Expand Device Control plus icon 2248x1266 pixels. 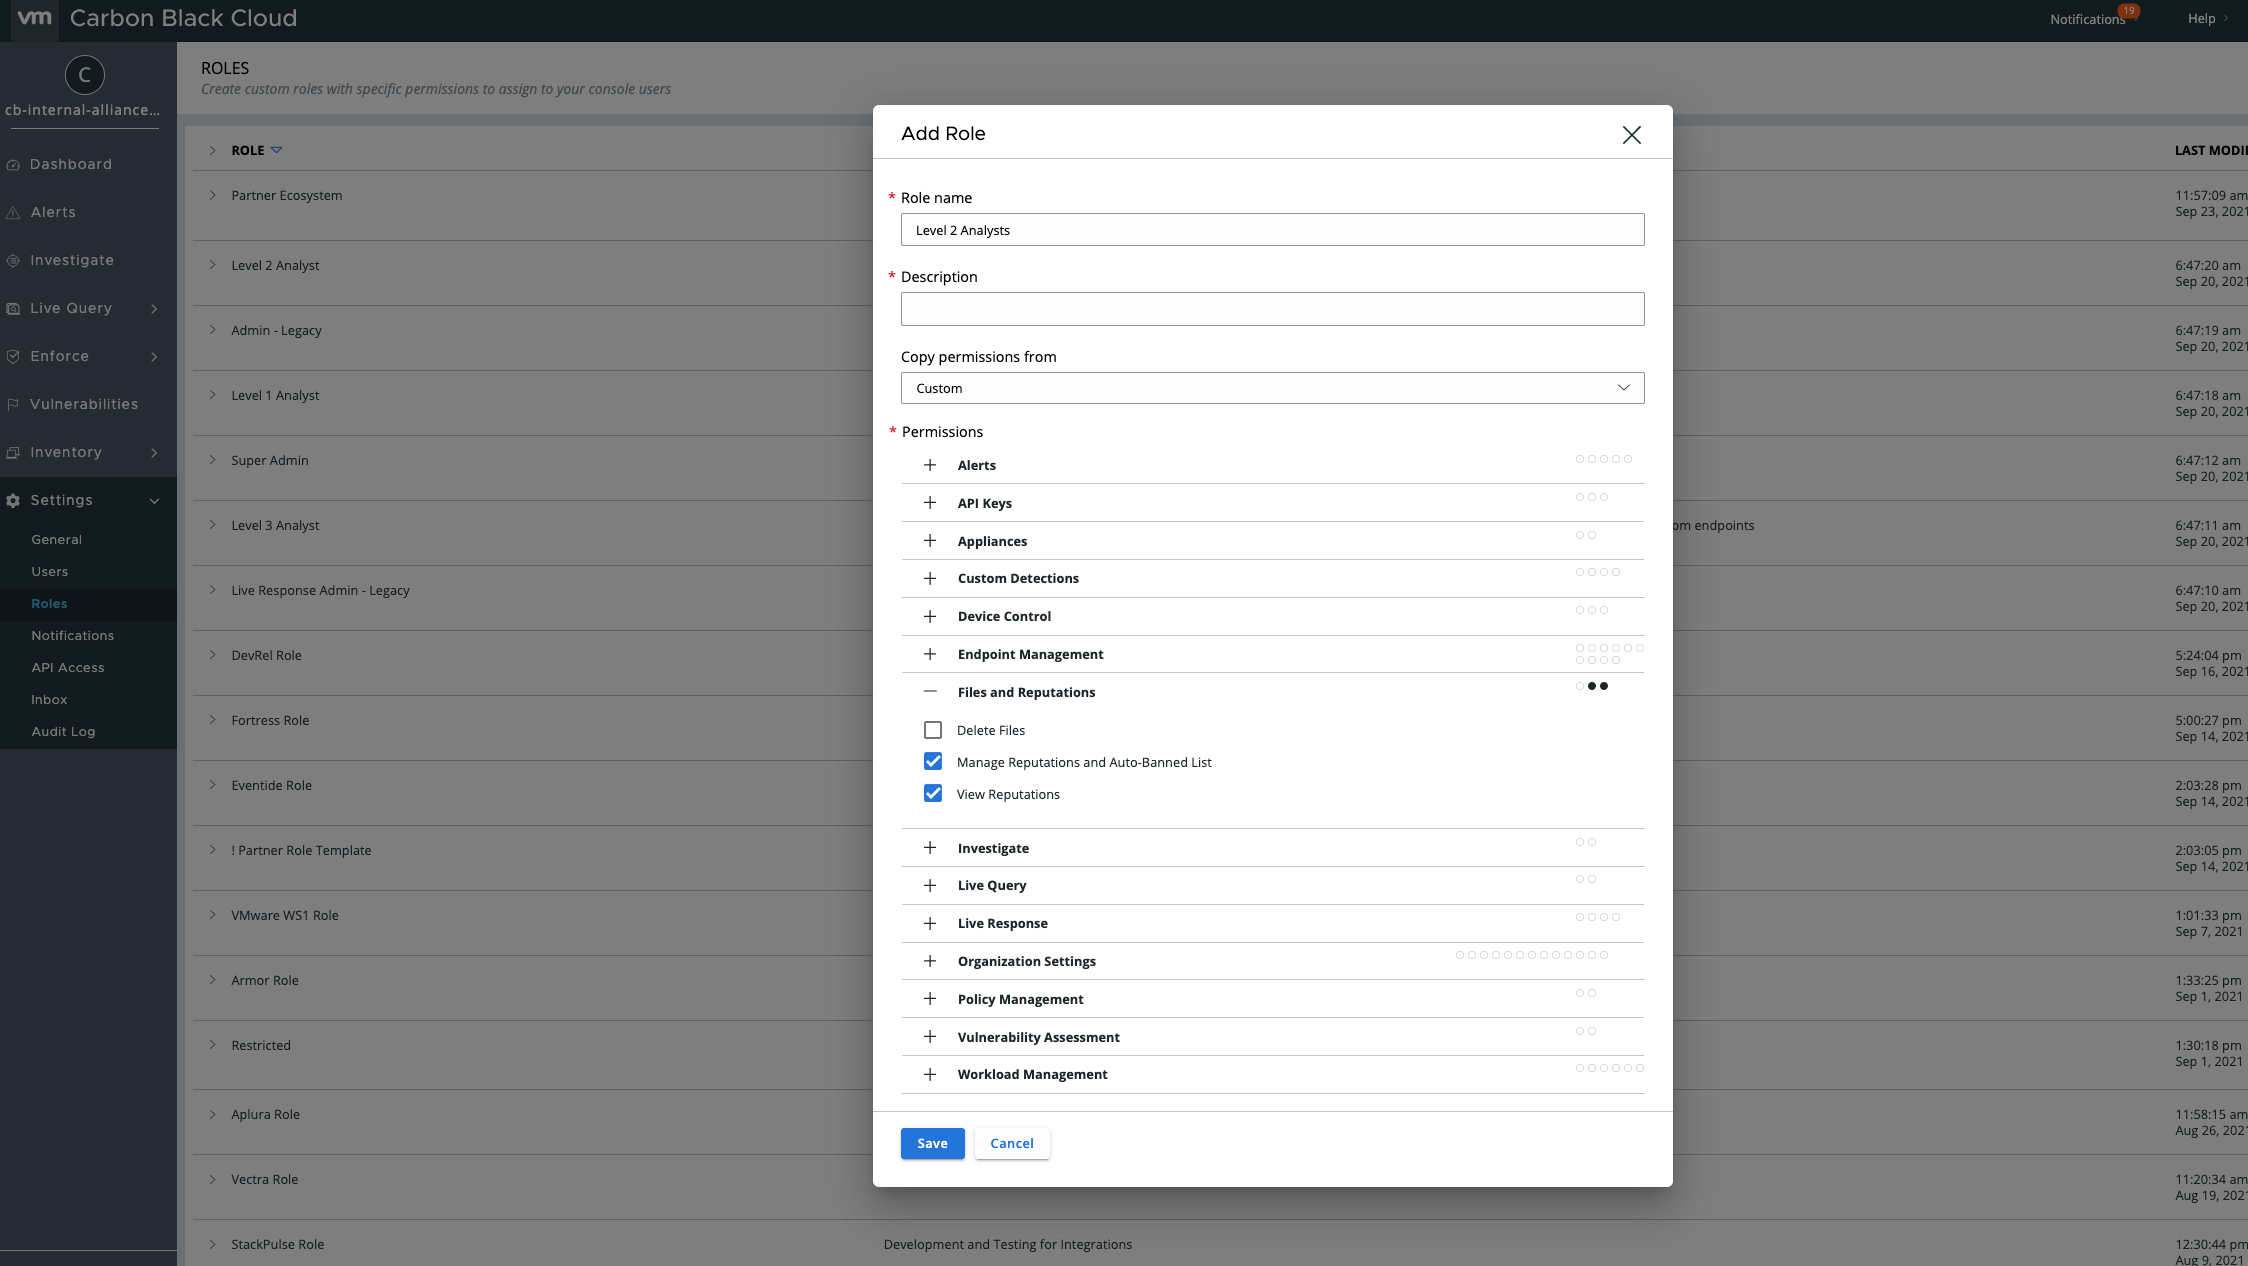click(x=930, y=616)
